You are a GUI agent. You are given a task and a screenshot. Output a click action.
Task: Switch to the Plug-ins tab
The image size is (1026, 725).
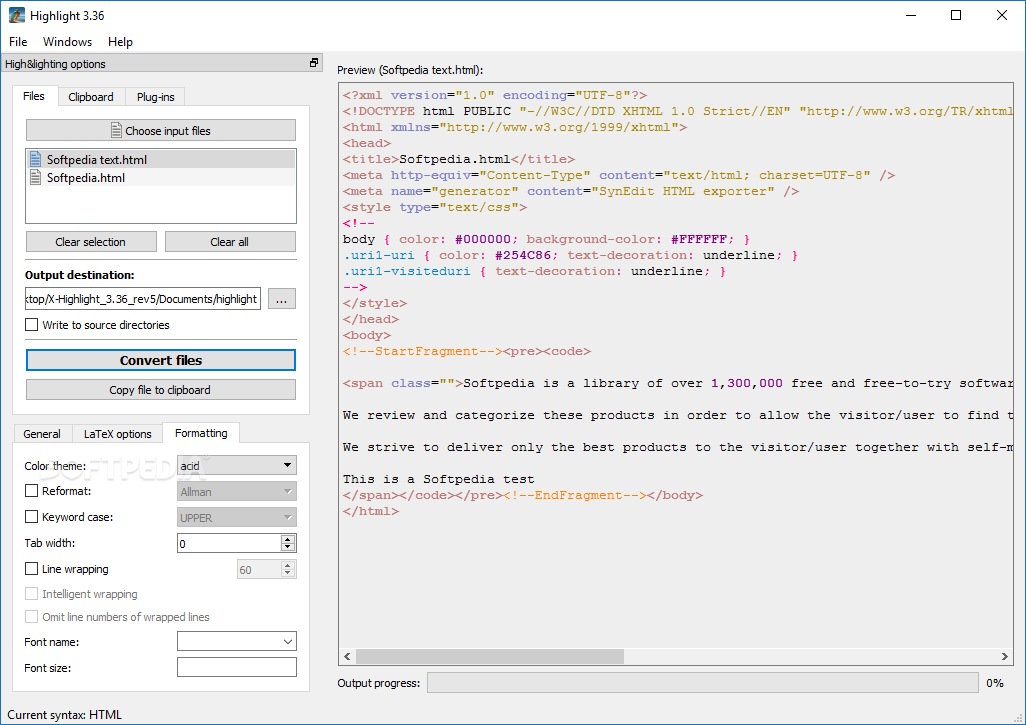[156, 97]
